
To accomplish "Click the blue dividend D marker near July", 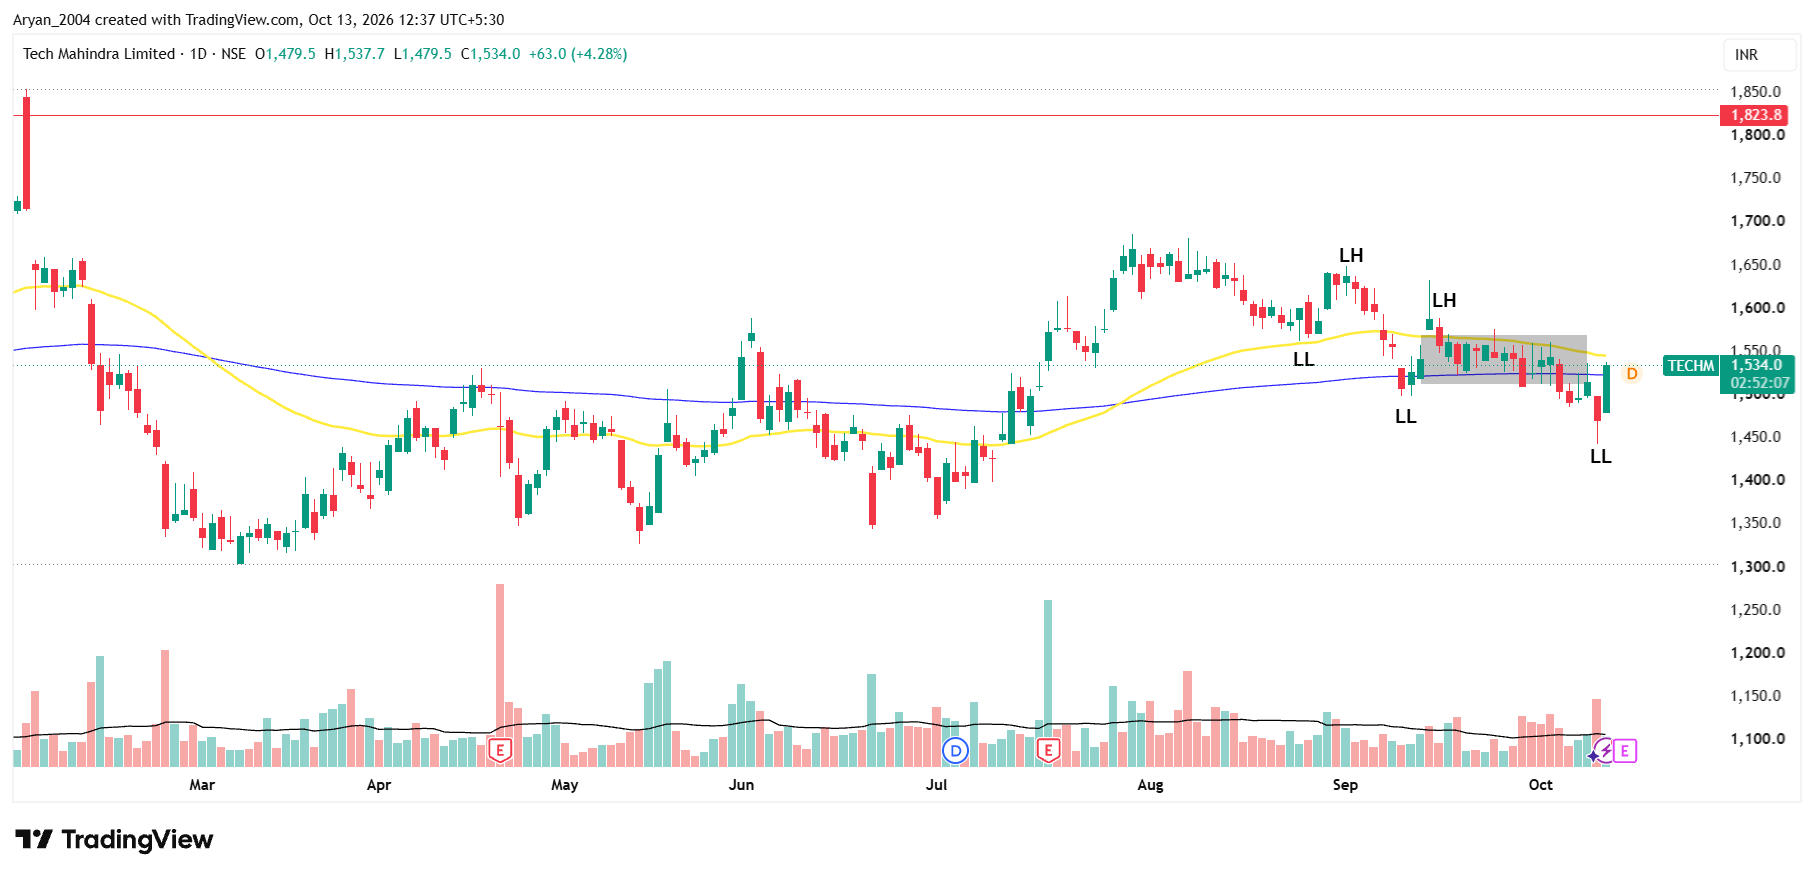I will click(x=956, y=750).
